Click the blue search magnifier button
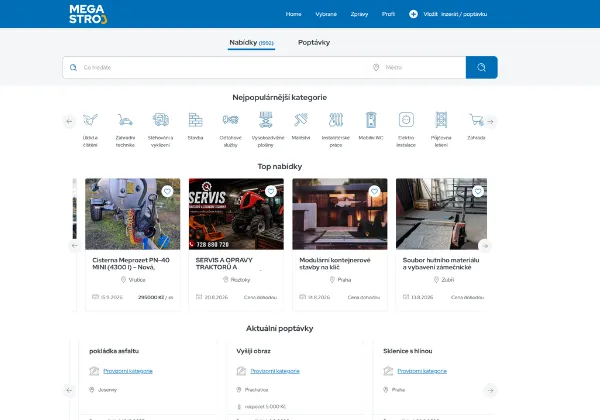This screenshot has width=600, height=420. [481, 67]
